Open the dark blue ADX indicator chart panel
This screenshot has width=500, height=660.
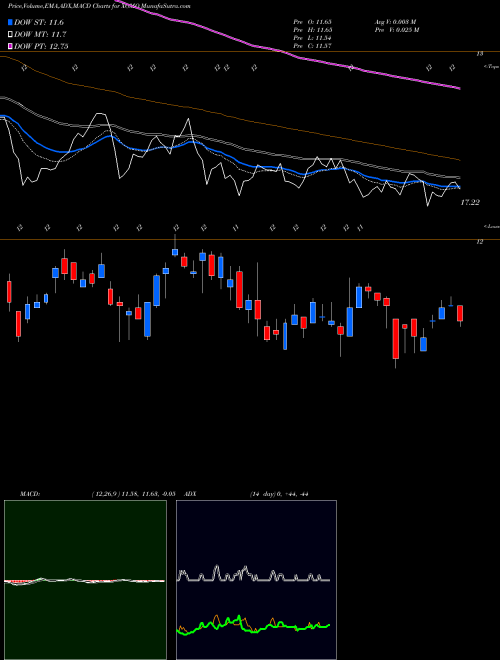point(256,580)
